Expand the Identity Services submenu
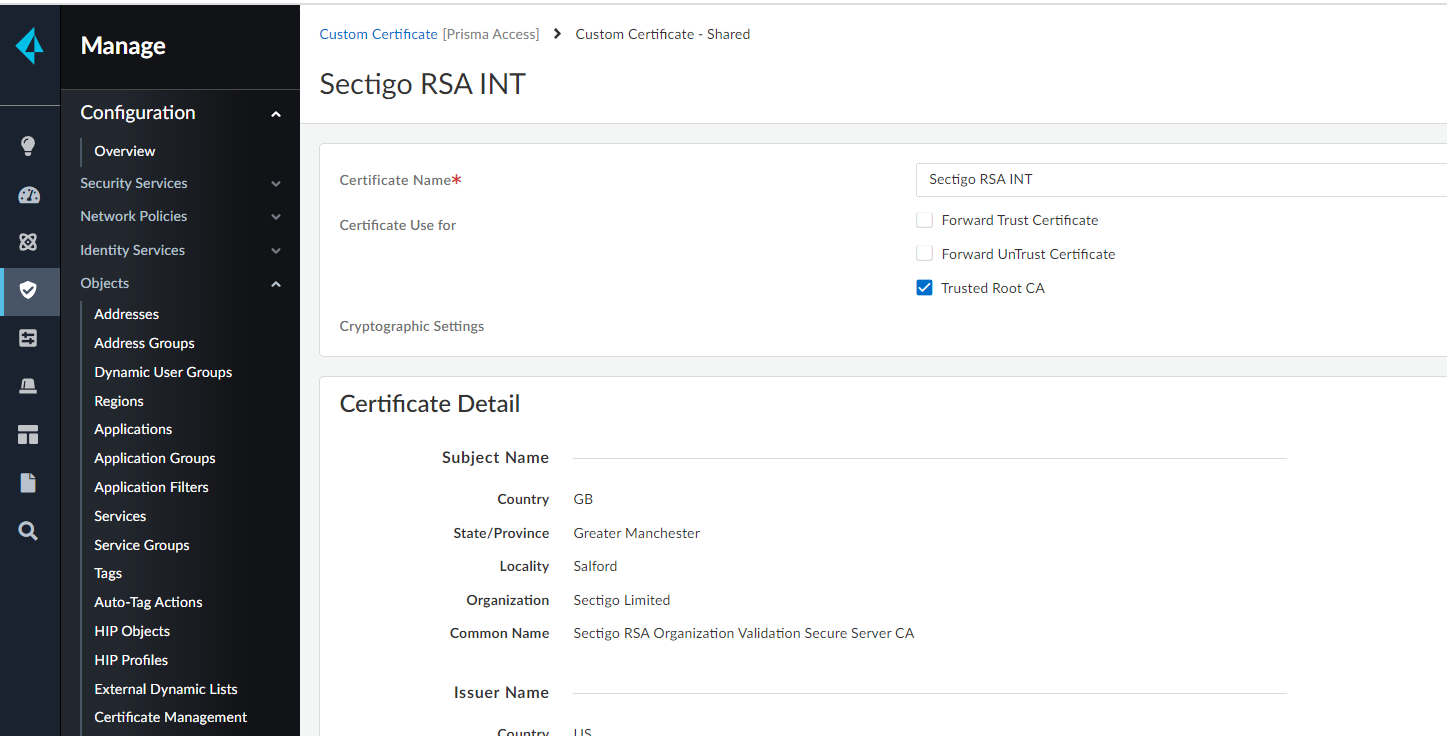Screen dimensions: 1447x736 tap(276, 251)
